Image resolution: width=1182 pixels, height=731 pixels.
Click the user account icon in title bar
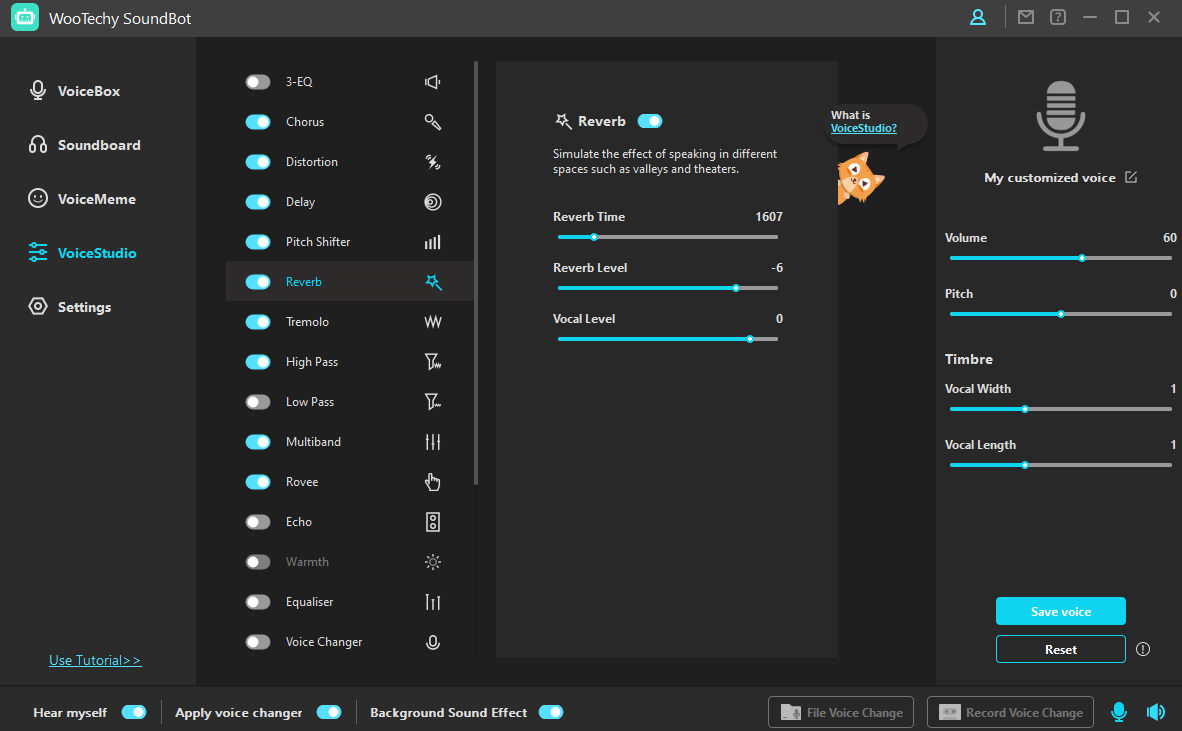pyautogui.click(x=978, y=17)
